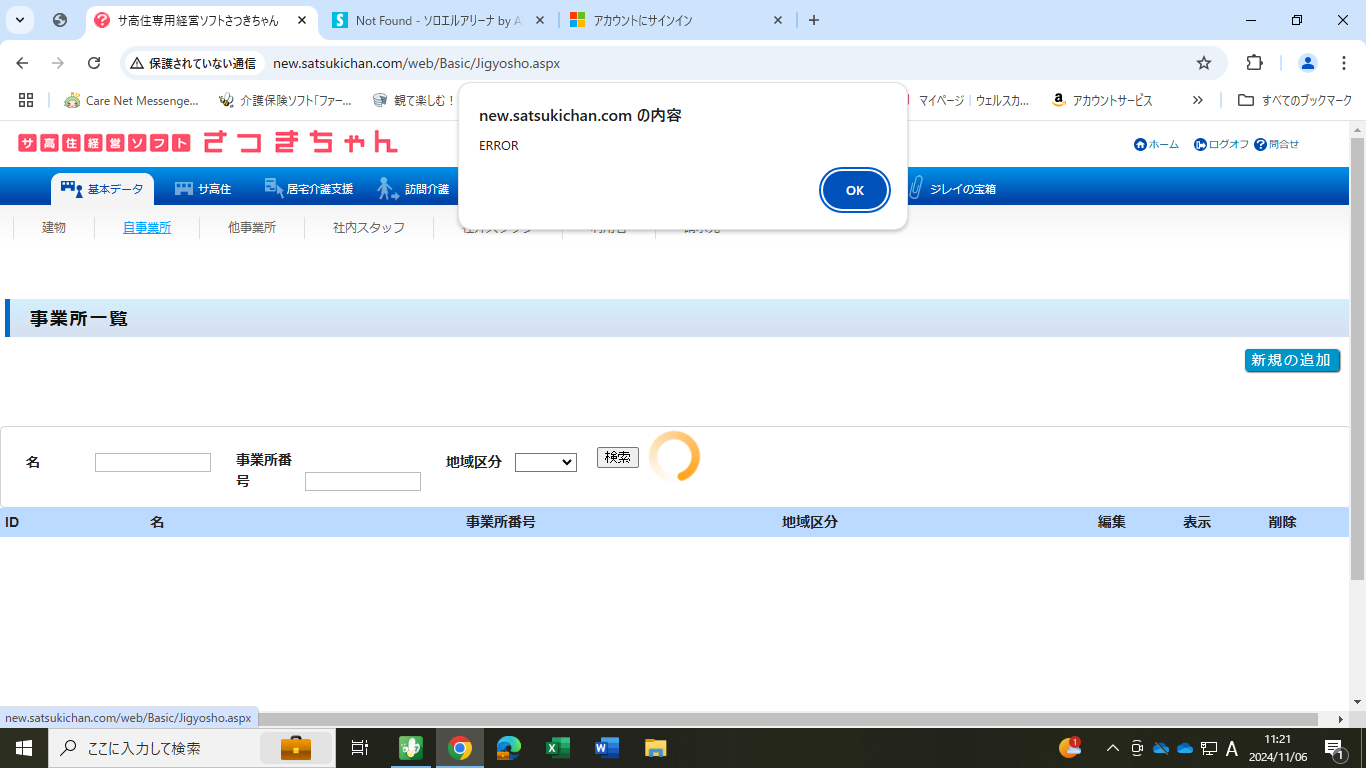
Task: Expand the hidden bookmarks chevron
Action: tap(1198, 100)
